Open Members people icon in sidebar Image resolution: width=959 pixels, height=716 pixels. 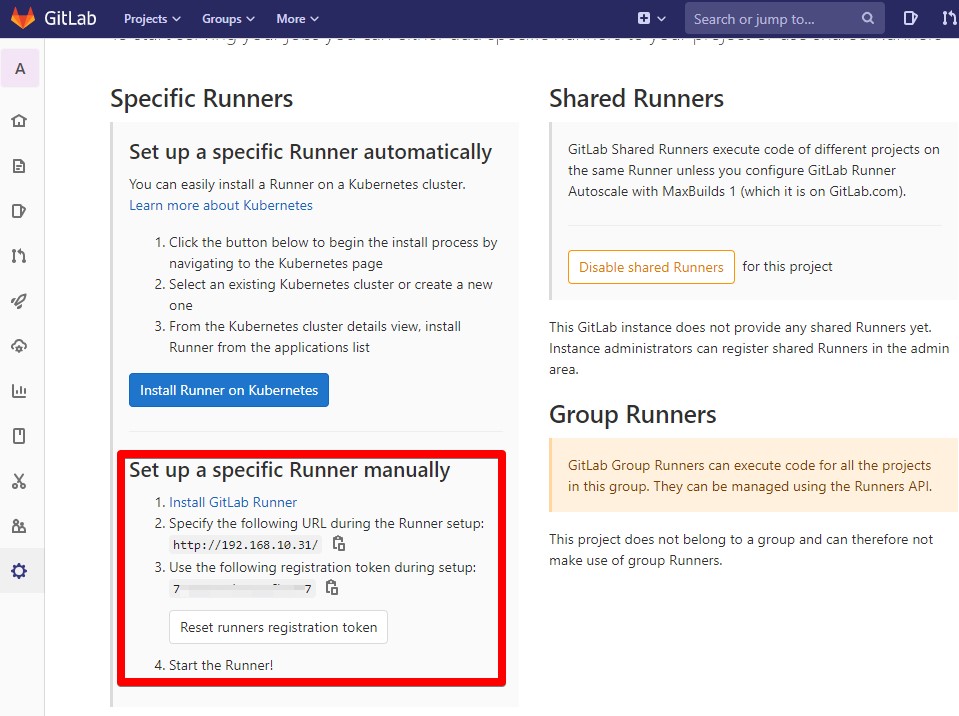pyautogui.click(x=19, y=526)
